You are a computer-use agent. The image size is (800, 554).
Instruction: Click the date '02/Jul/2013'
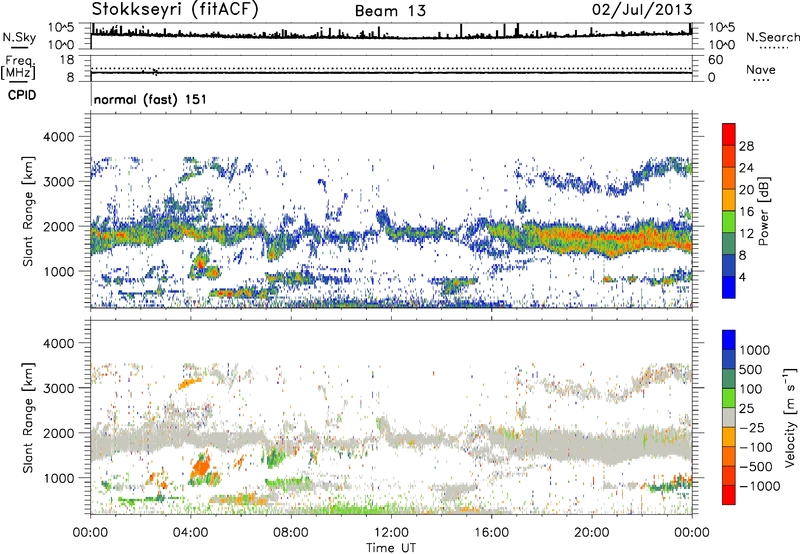[642, 9]
